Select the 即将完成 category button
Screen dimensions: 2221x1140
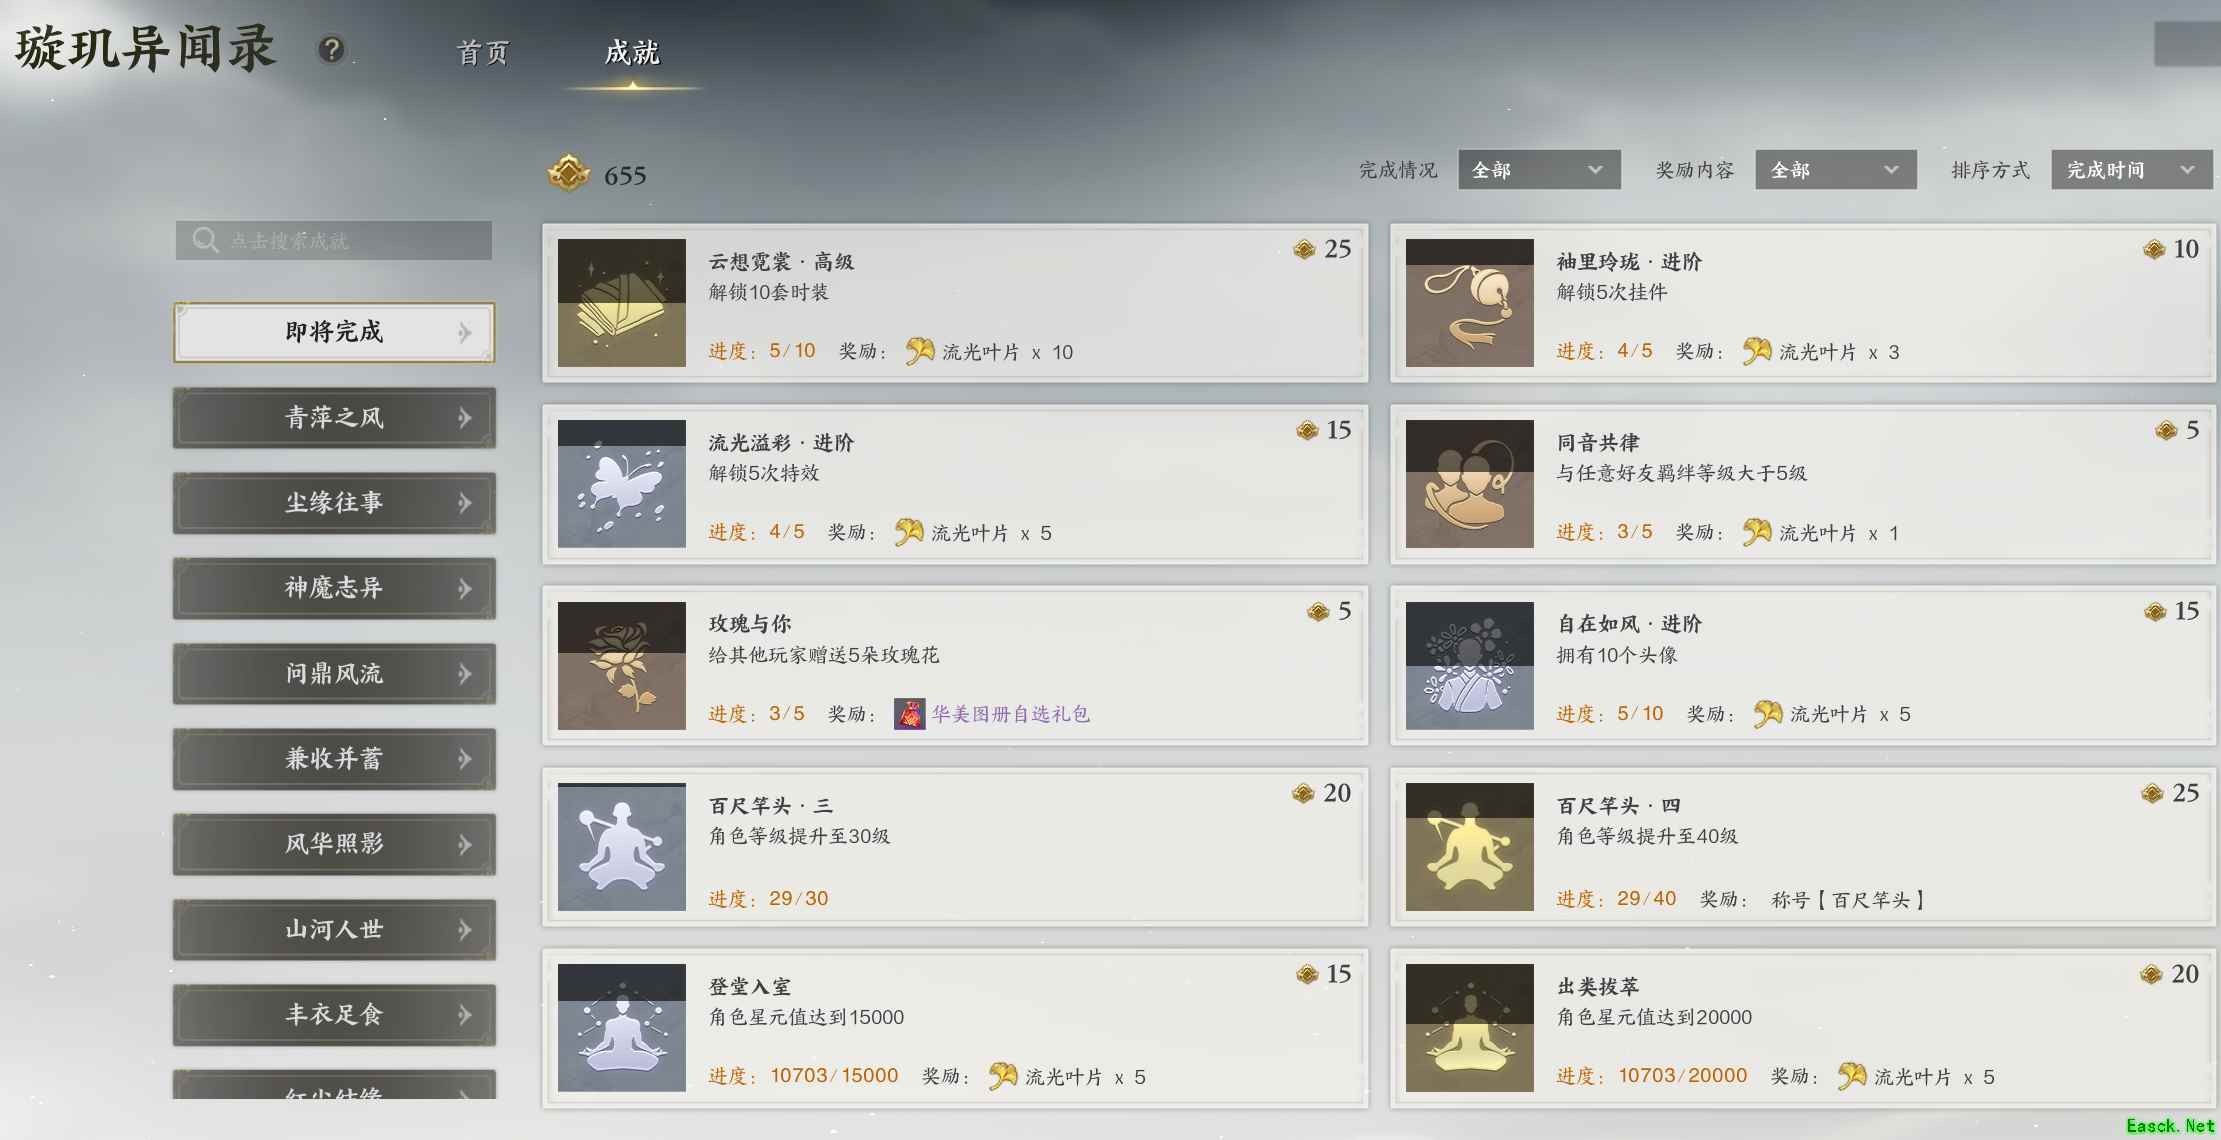[x=334, y=332]
